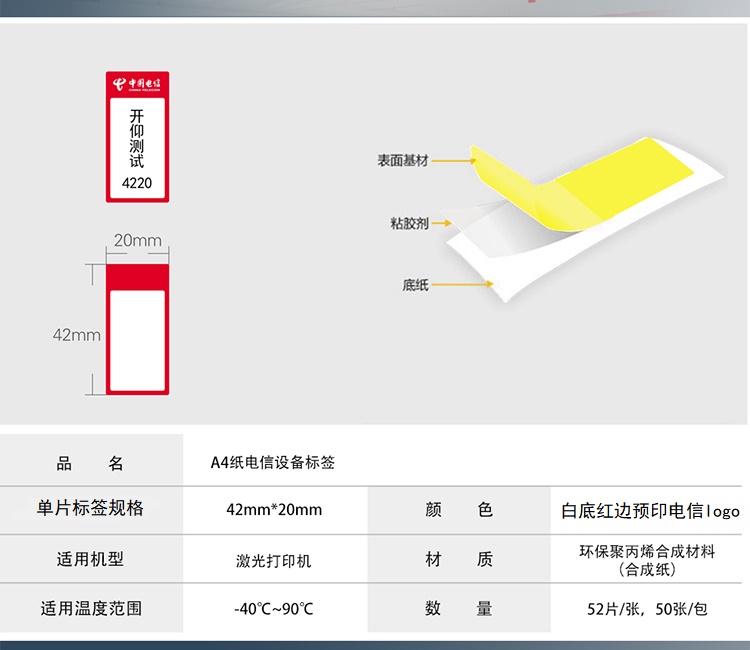This screenshot has width=750, height=650.
Task: Click the blank red-bordered label dimension diagram
Action: (137, 329)
